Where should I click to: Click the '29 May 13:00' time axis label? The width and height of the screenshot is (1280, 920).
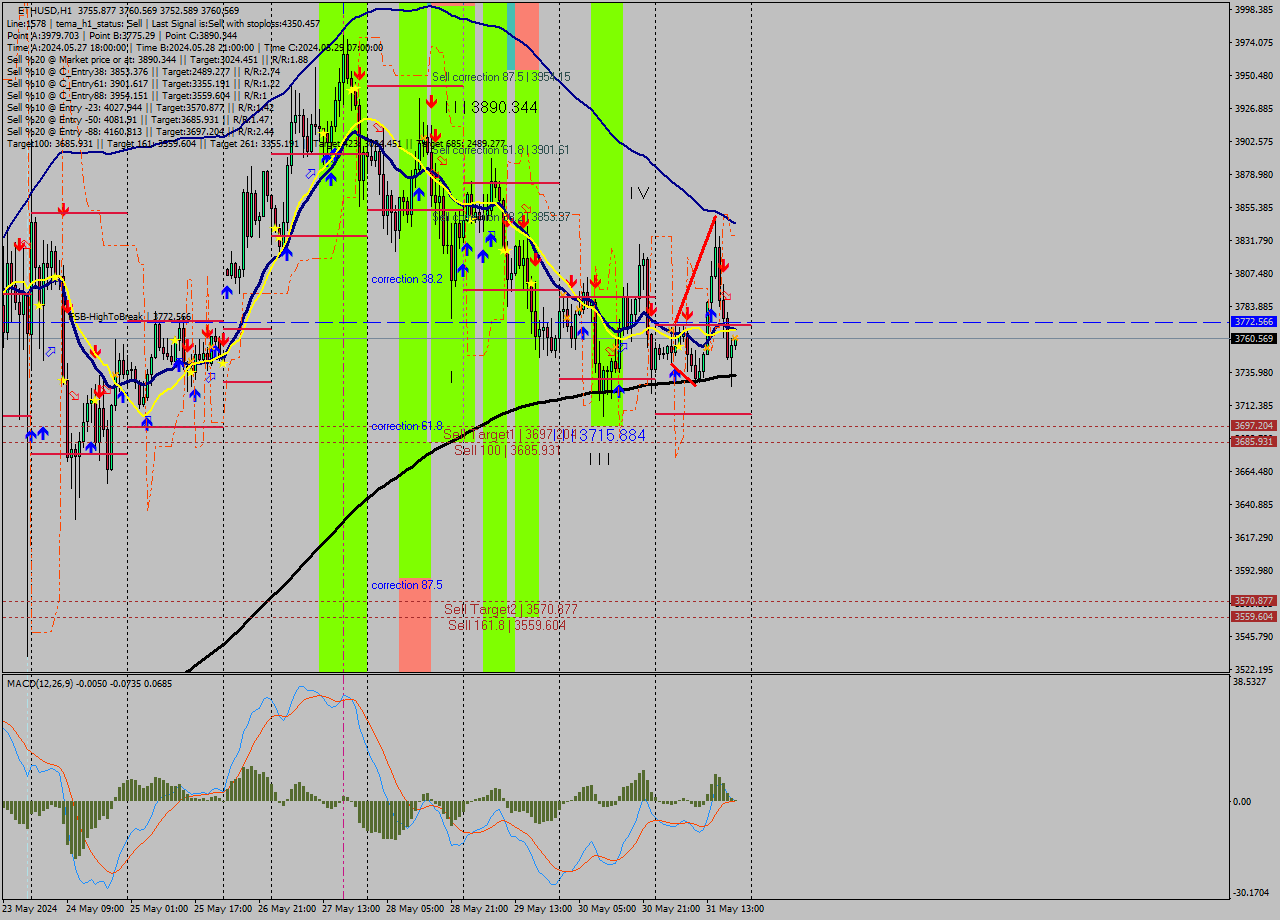(x=545, y=909)
